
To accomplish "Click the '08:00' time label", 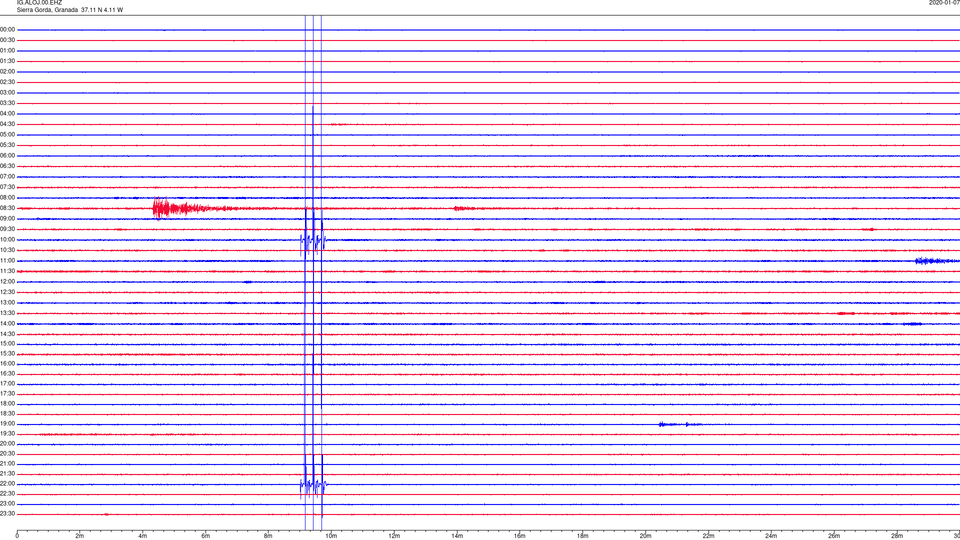I will (x=7, y=198).
